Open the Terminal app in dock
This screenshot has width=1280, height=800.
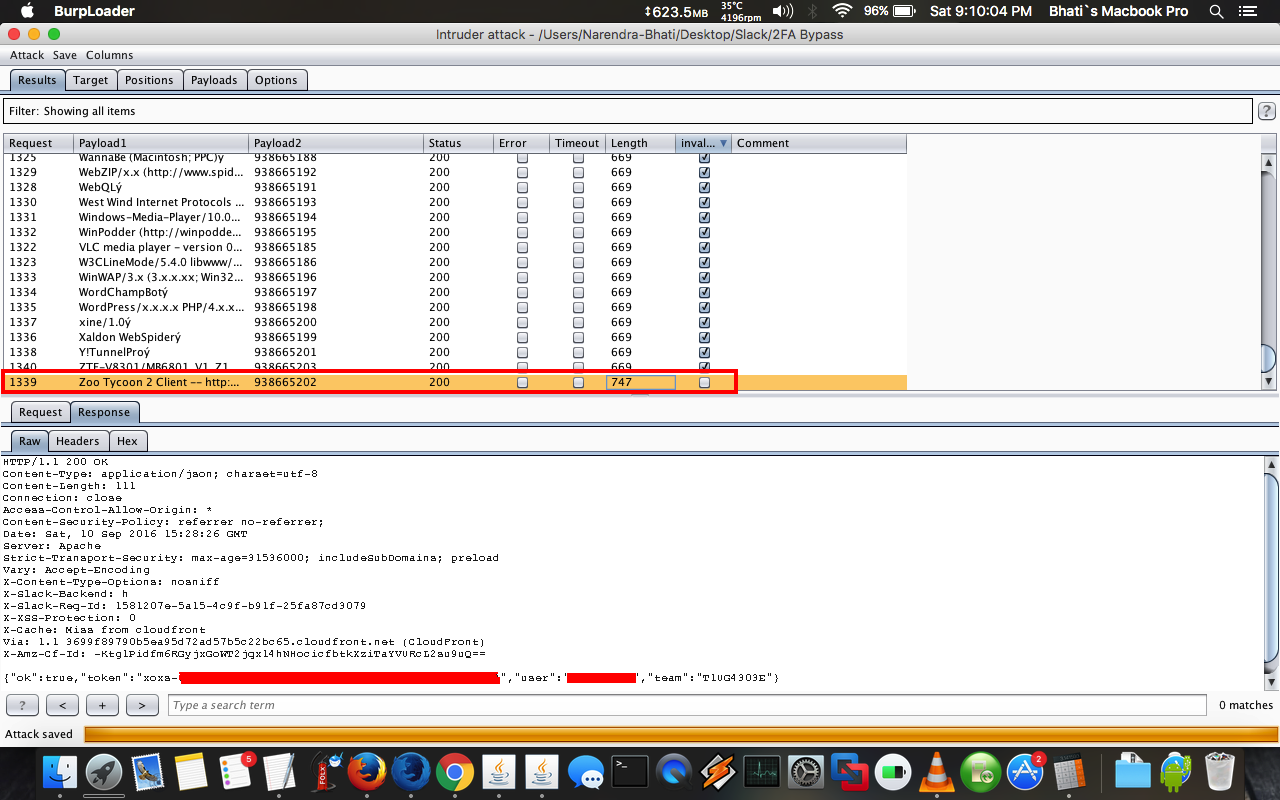click(x=630, y=772)
